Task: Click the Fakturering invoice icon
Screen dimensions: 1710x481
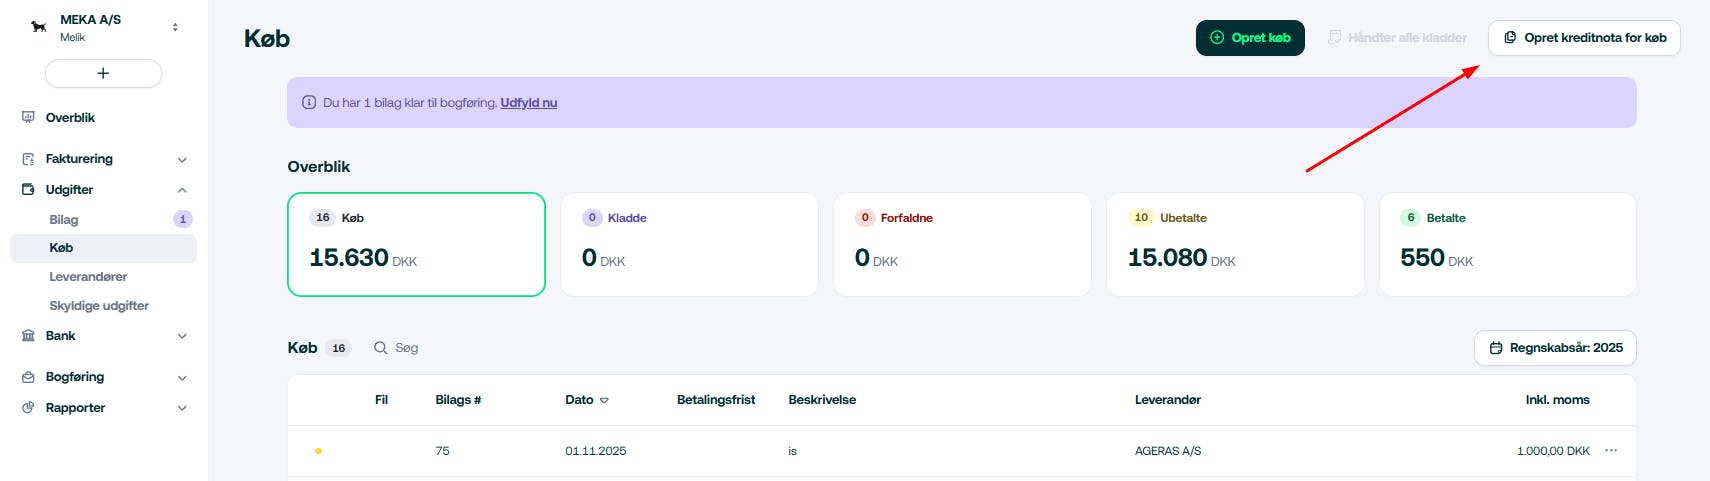Action: point(28,159)
